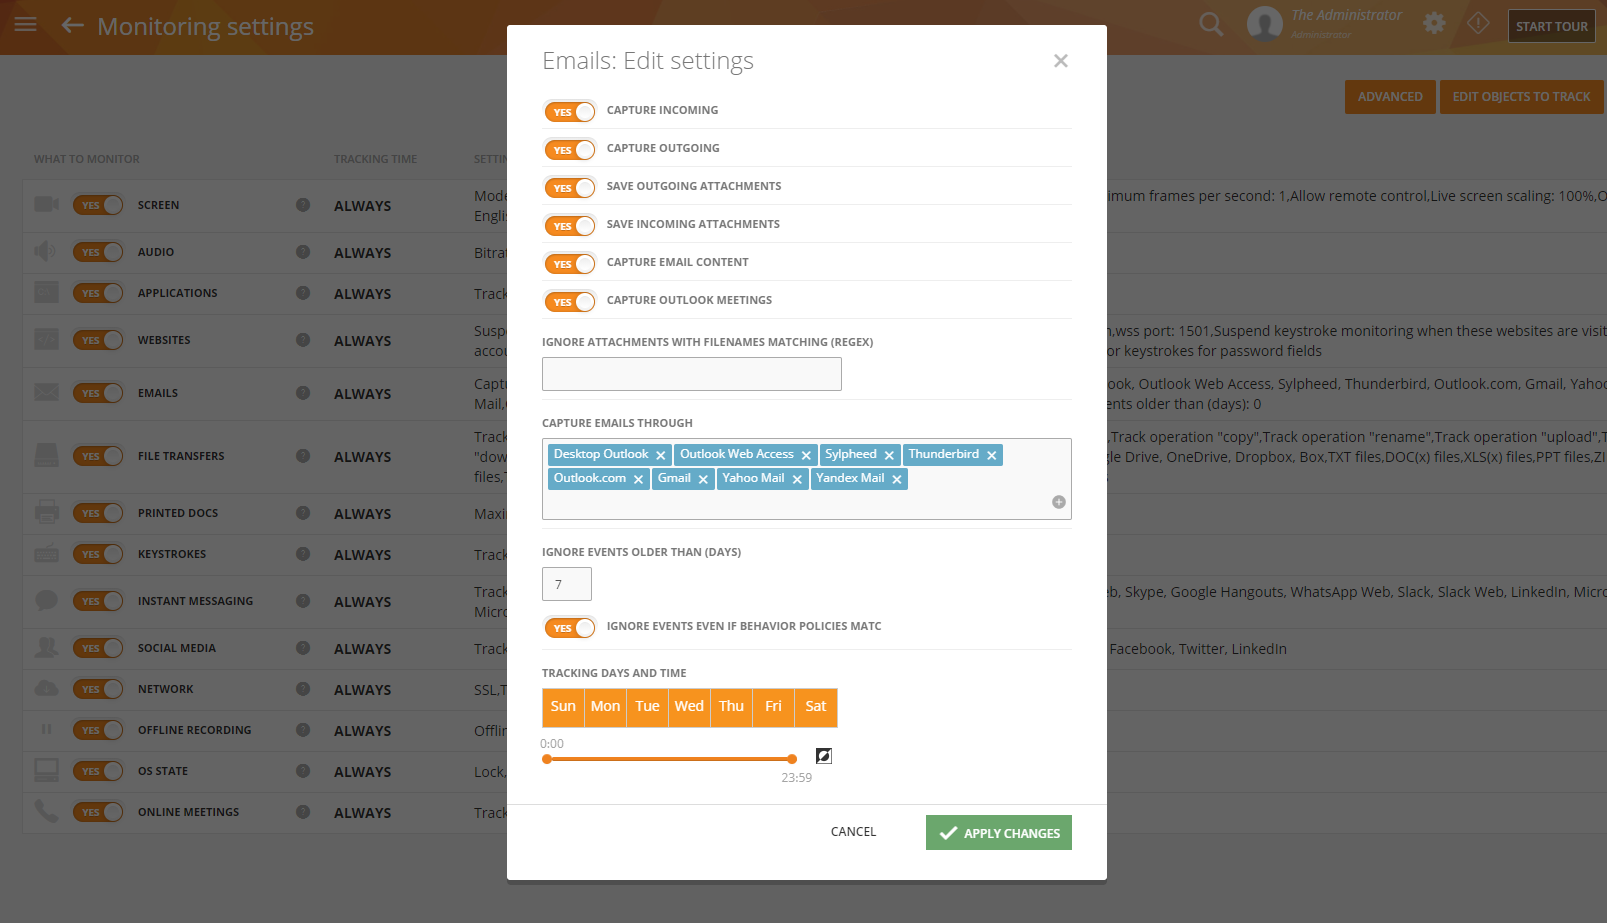This screenshot has width=1607, height=923.
Task: Toggle Screen monitoring switch
Action: 98,205
